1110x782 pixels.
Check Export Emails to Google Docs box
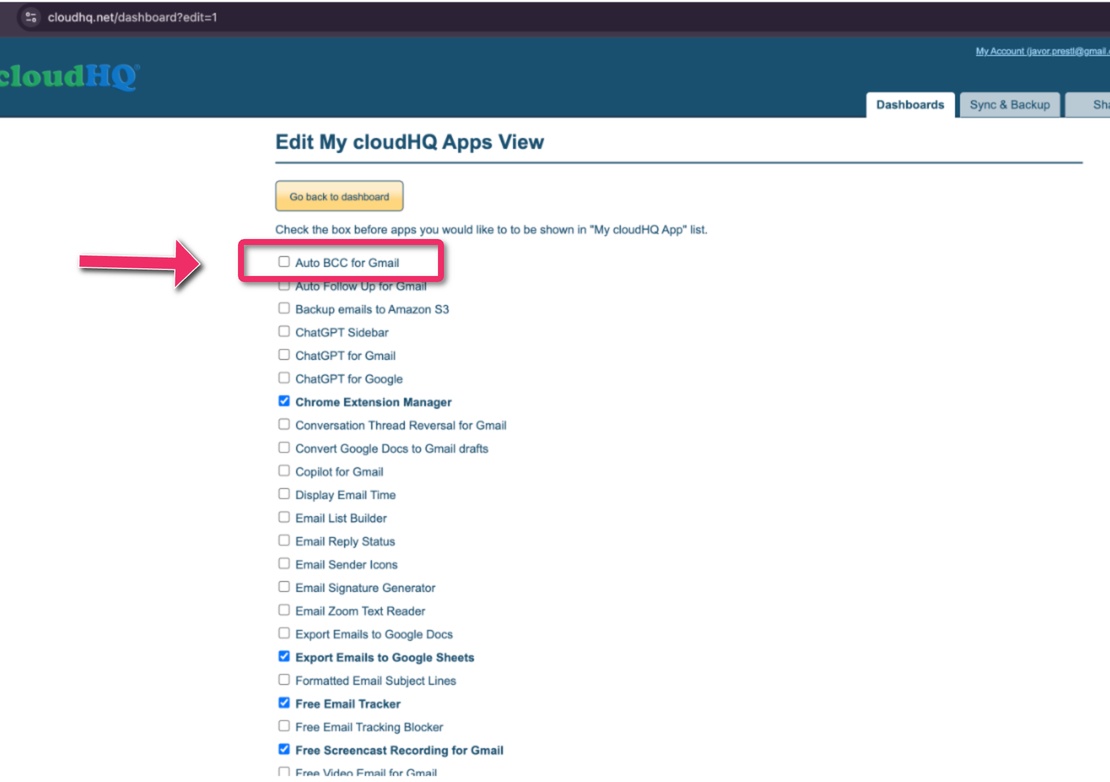click(284, 633)
